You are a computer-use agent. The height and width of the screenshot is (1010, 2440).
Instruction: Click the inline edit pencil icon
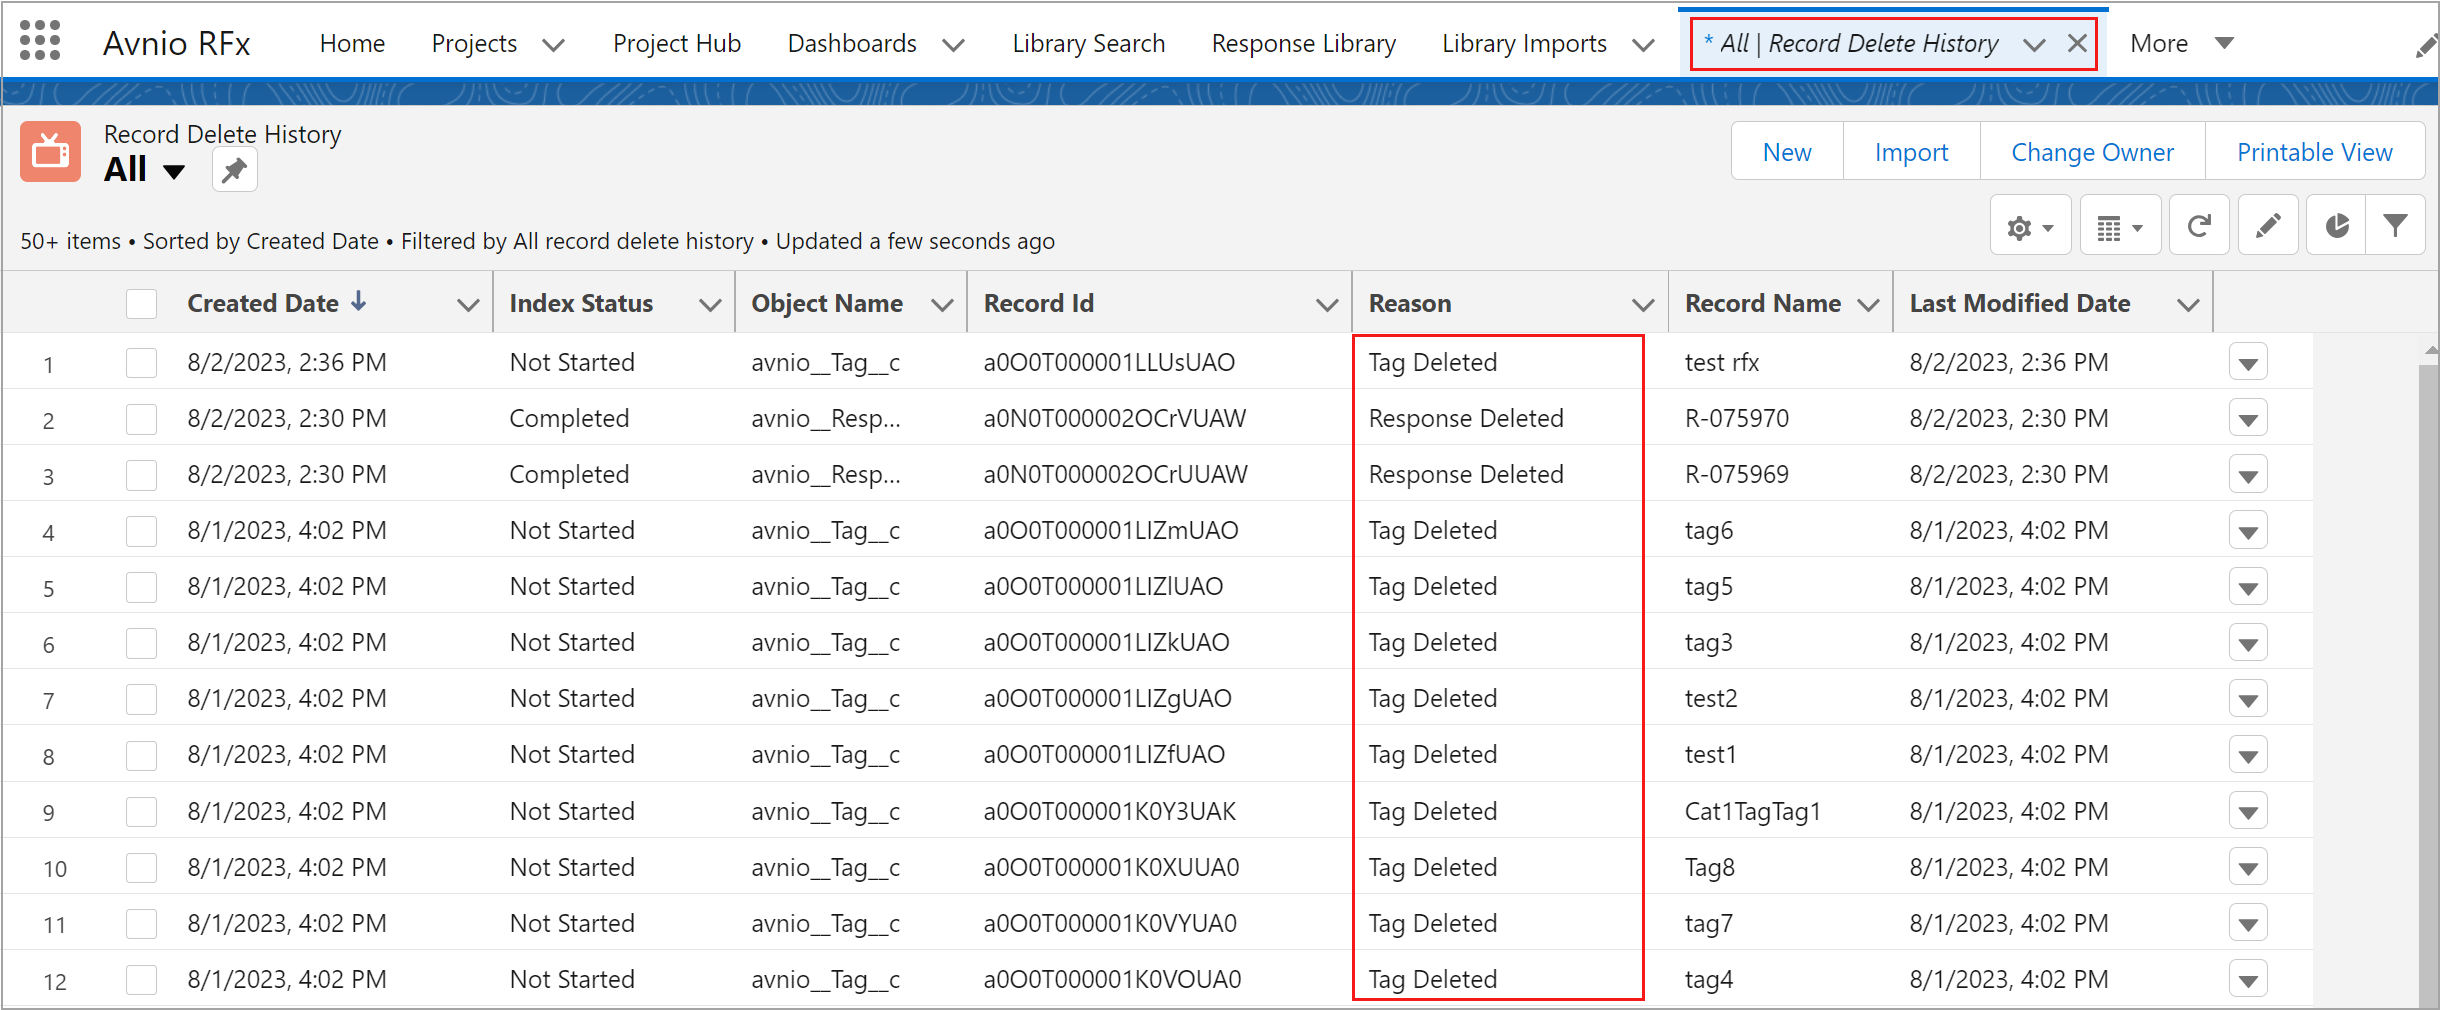click(2268, 227)
